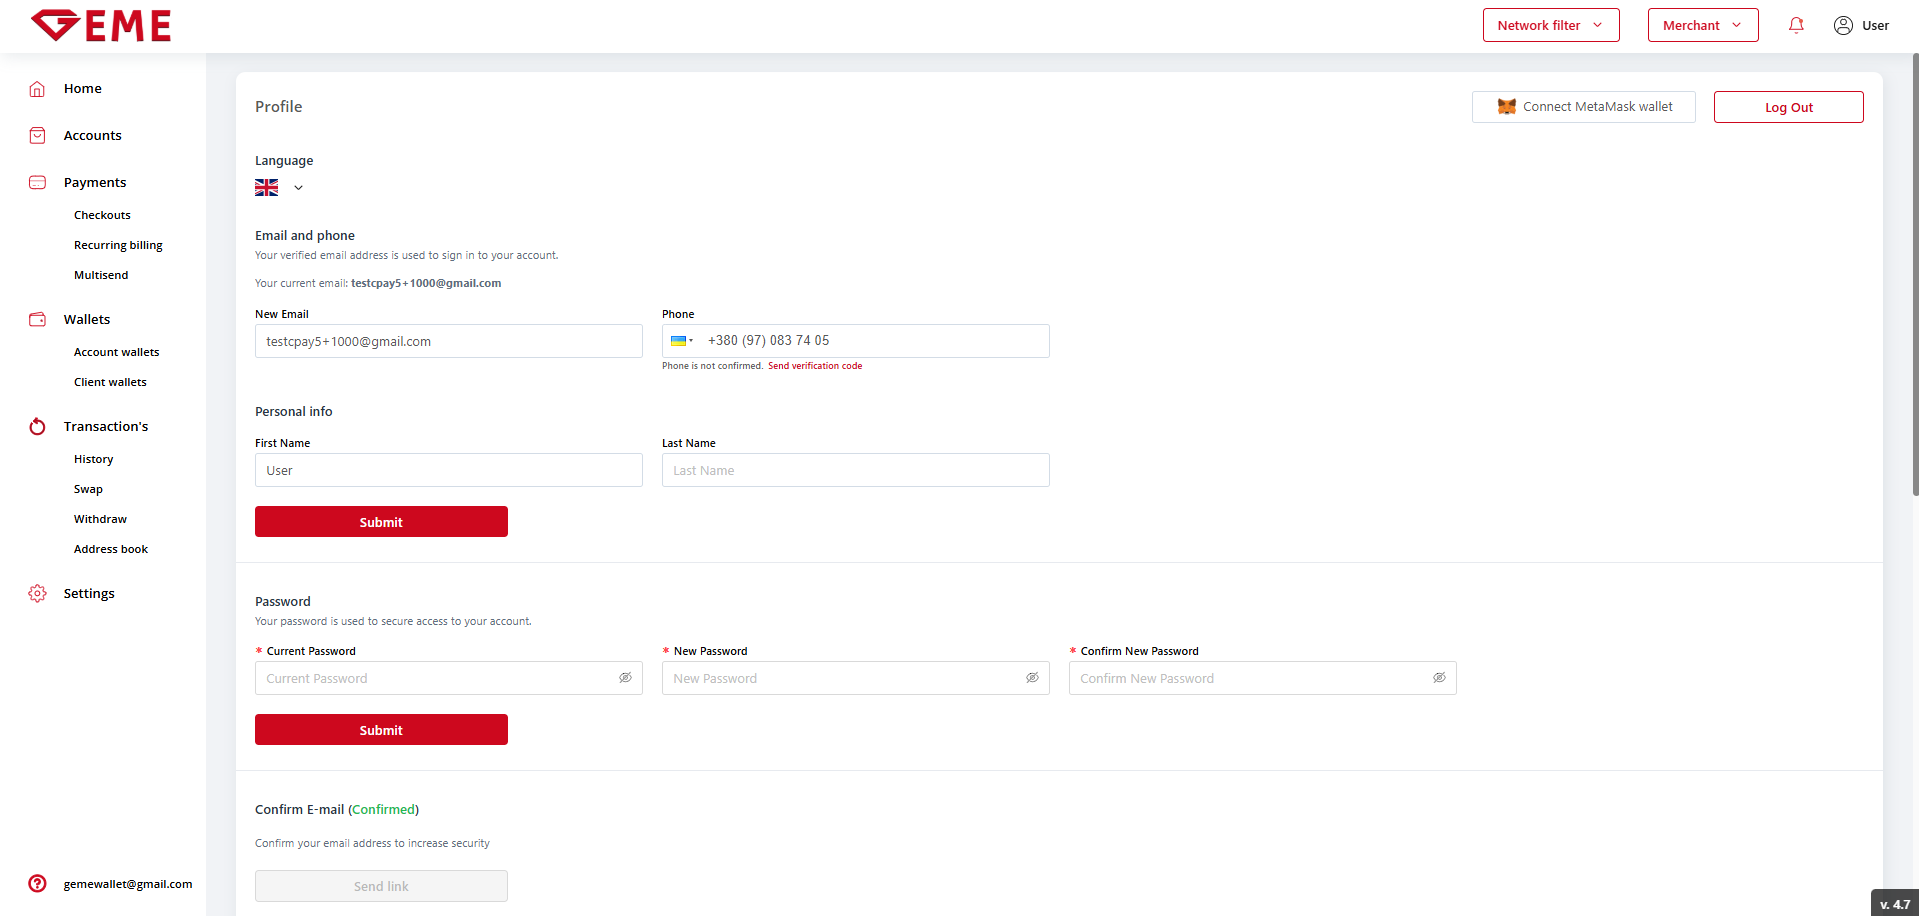
Task: Go to transaction History
Action: coord(93,460)
